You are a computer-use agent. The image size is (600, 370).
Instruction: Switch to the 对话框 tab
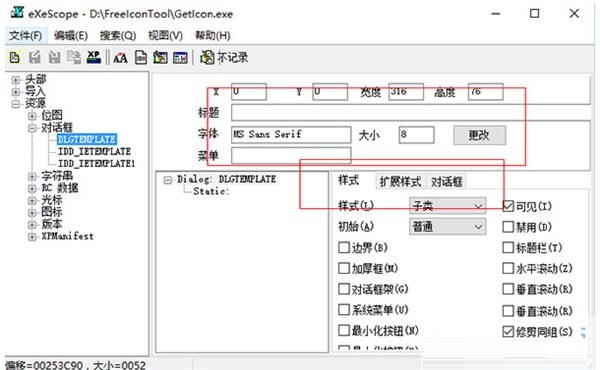pos(447,181)
